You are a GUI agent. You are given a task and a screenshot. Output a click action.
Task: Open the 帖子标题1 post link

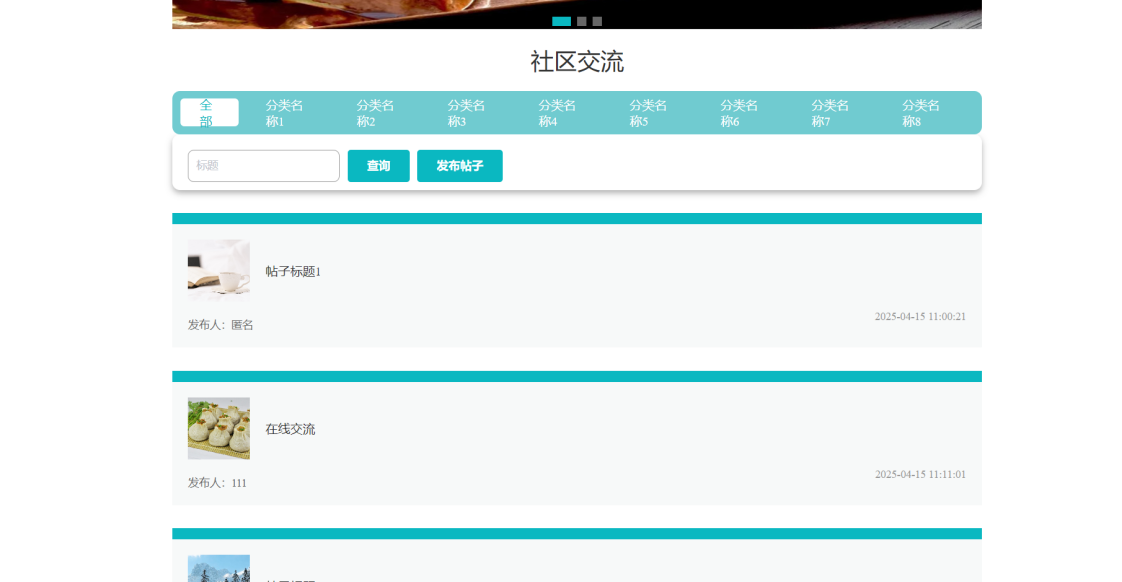[x=293, y=272]
